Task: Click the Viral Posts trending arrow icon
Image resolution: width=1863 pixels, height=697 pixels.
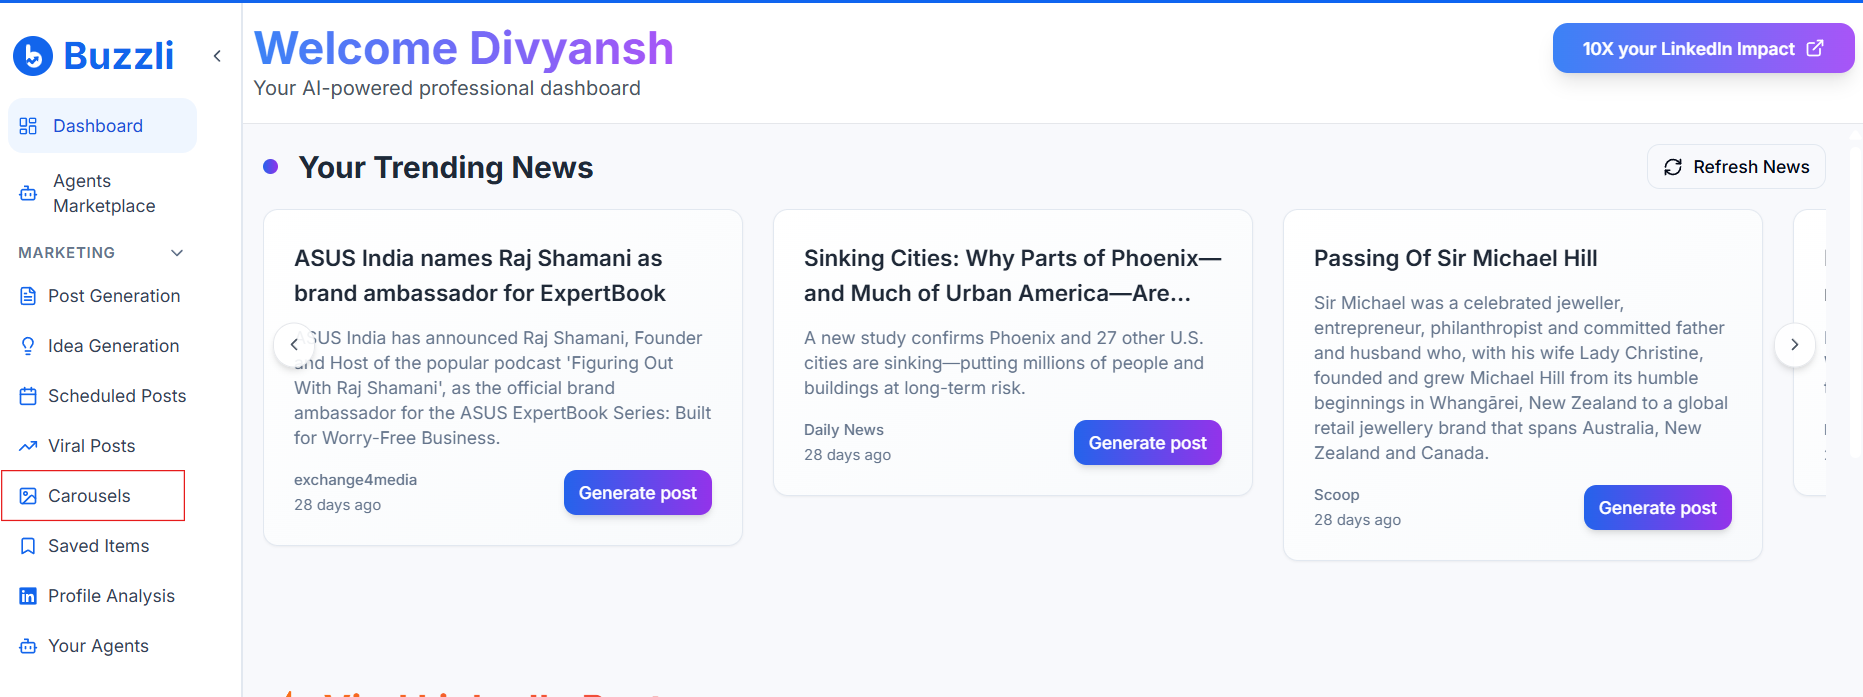Action: pos(27,445)
